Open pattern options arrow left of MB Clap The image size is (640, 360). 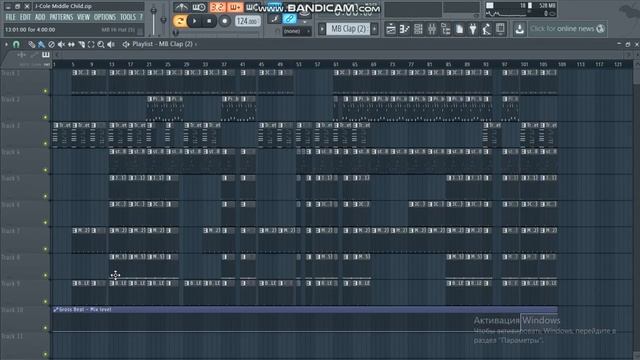click(322, 29)
